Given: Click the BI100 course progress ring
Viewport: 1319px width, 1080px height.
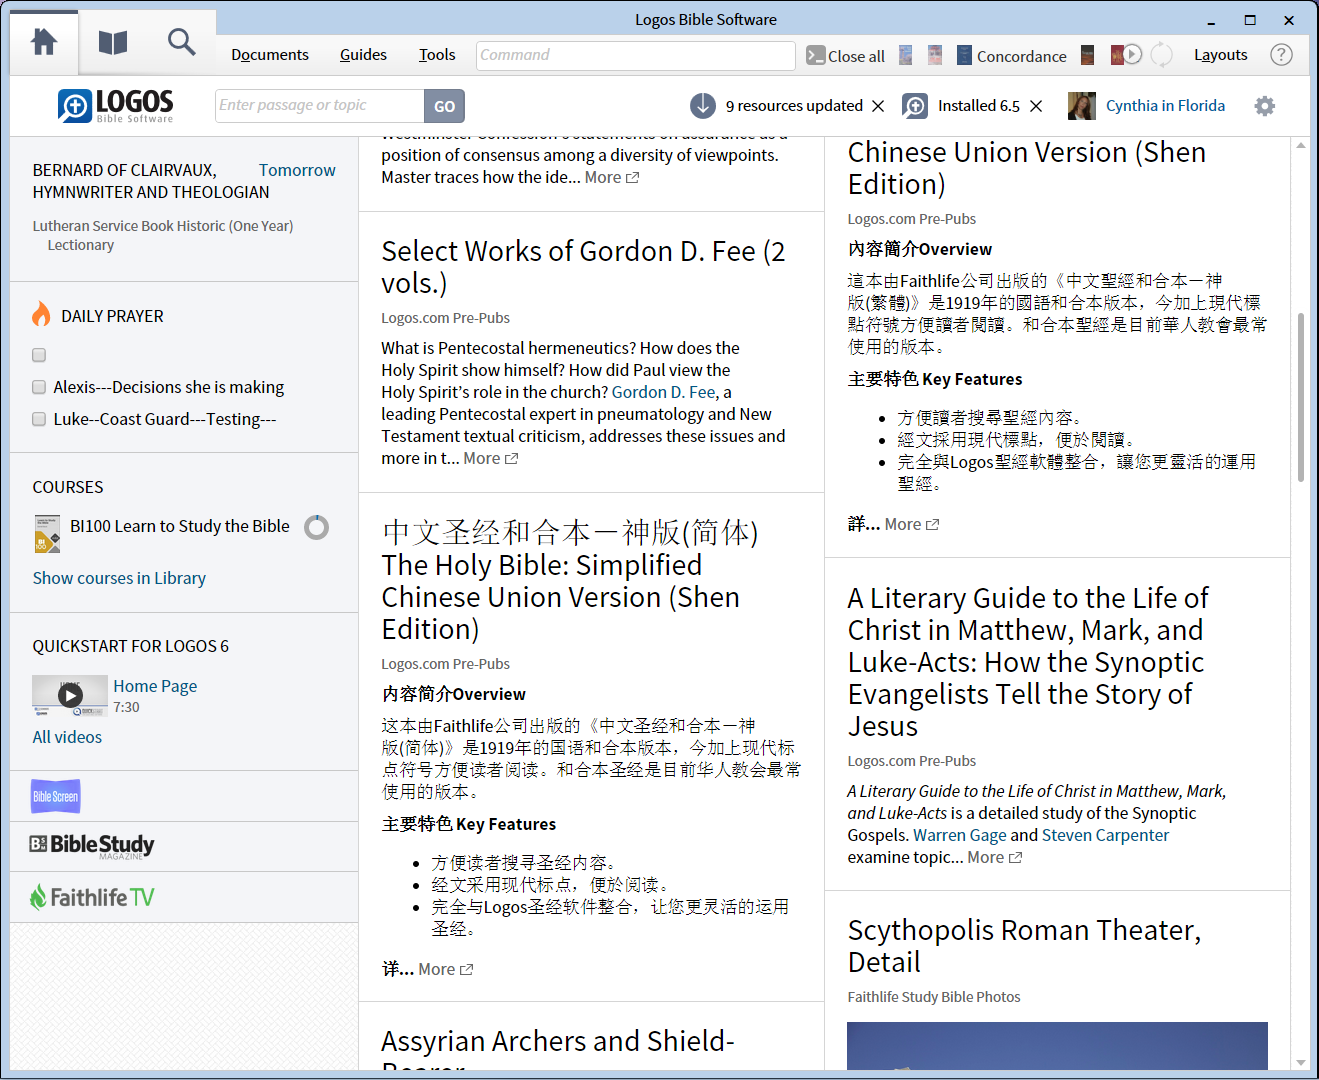Looking at the screenshot, I should (x=316, y=527).
